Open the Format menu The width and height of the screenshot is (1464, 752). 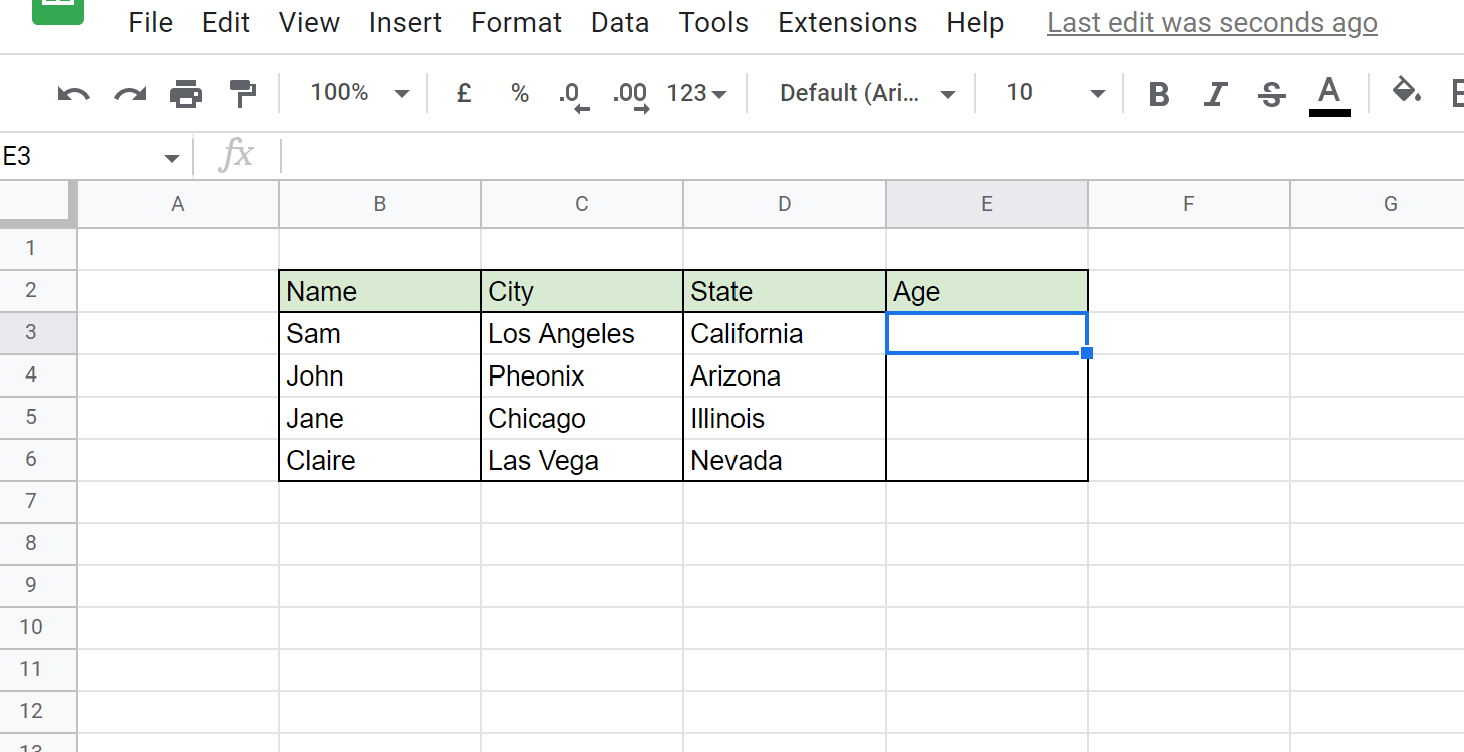(x=516, y=22)
